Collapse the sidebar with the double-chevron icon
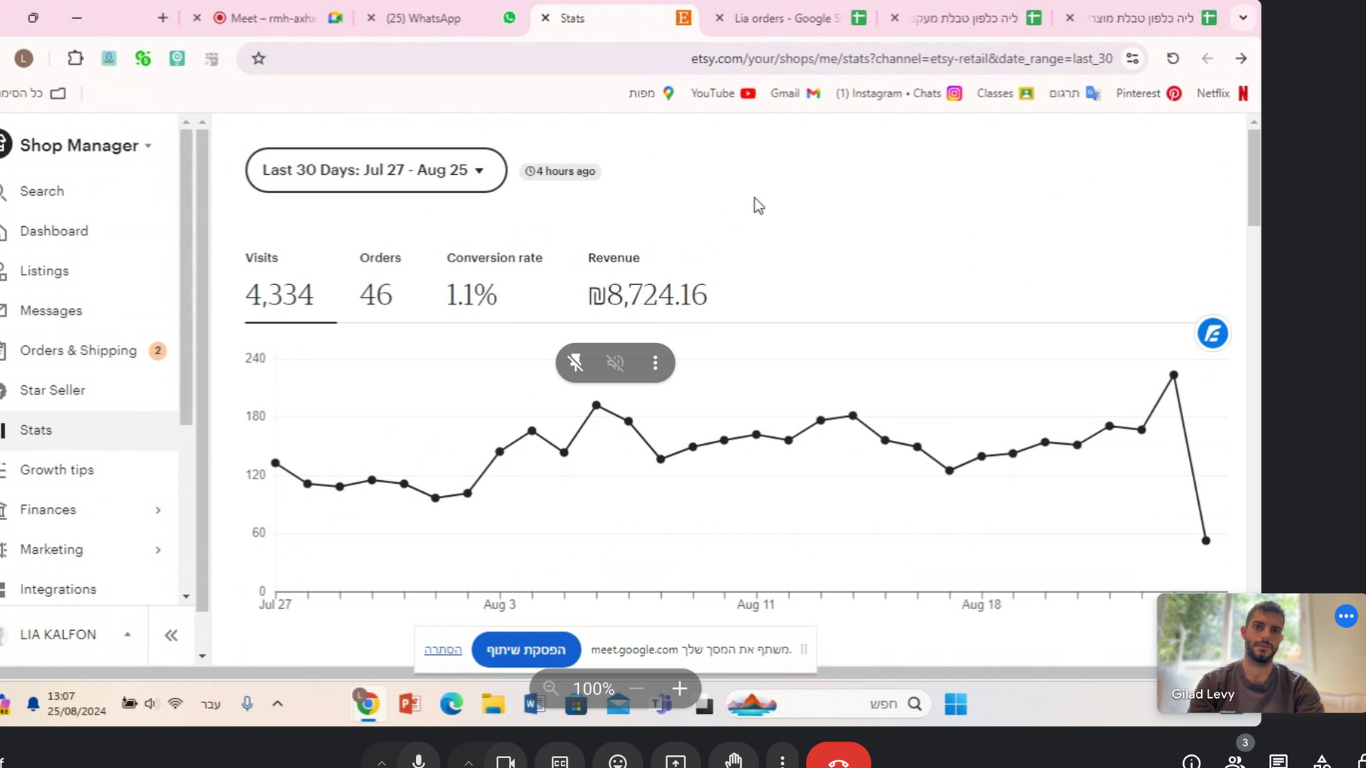 171,635
